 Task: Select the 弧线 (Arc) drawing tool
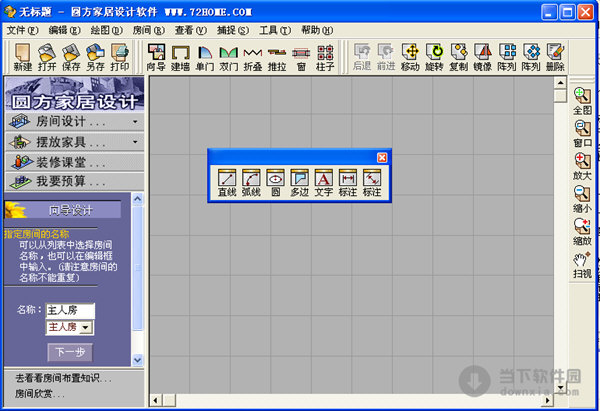click(251, 181)
